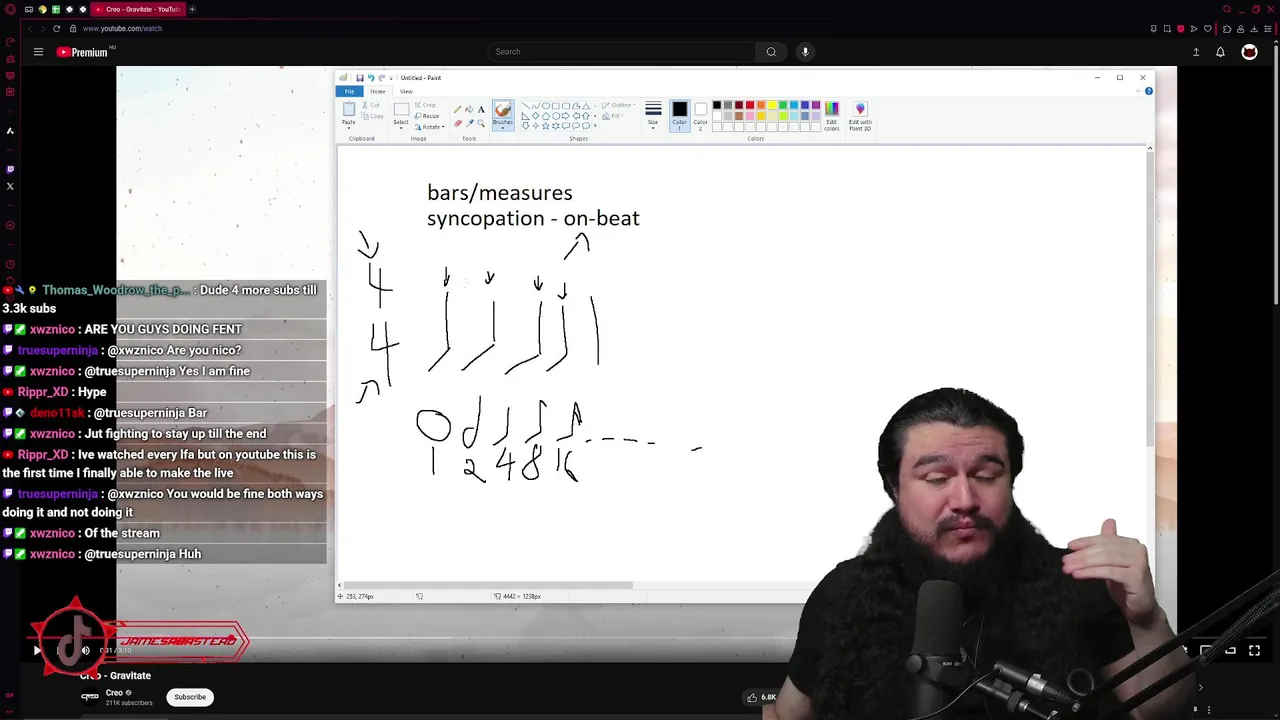Screen dimensions: 1280x720
Task: Click the YouTube search magnifier button
Action: point(771,52)
